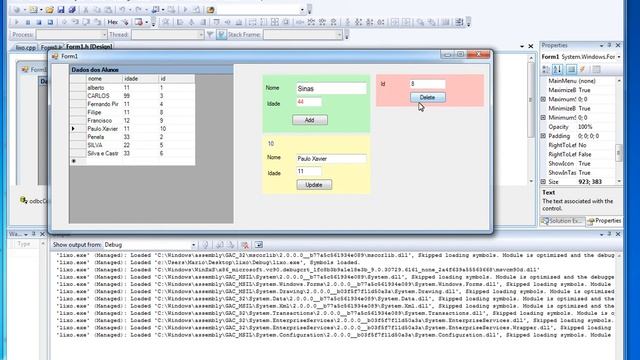Click the Idade field containing 44

click(309, 102)
